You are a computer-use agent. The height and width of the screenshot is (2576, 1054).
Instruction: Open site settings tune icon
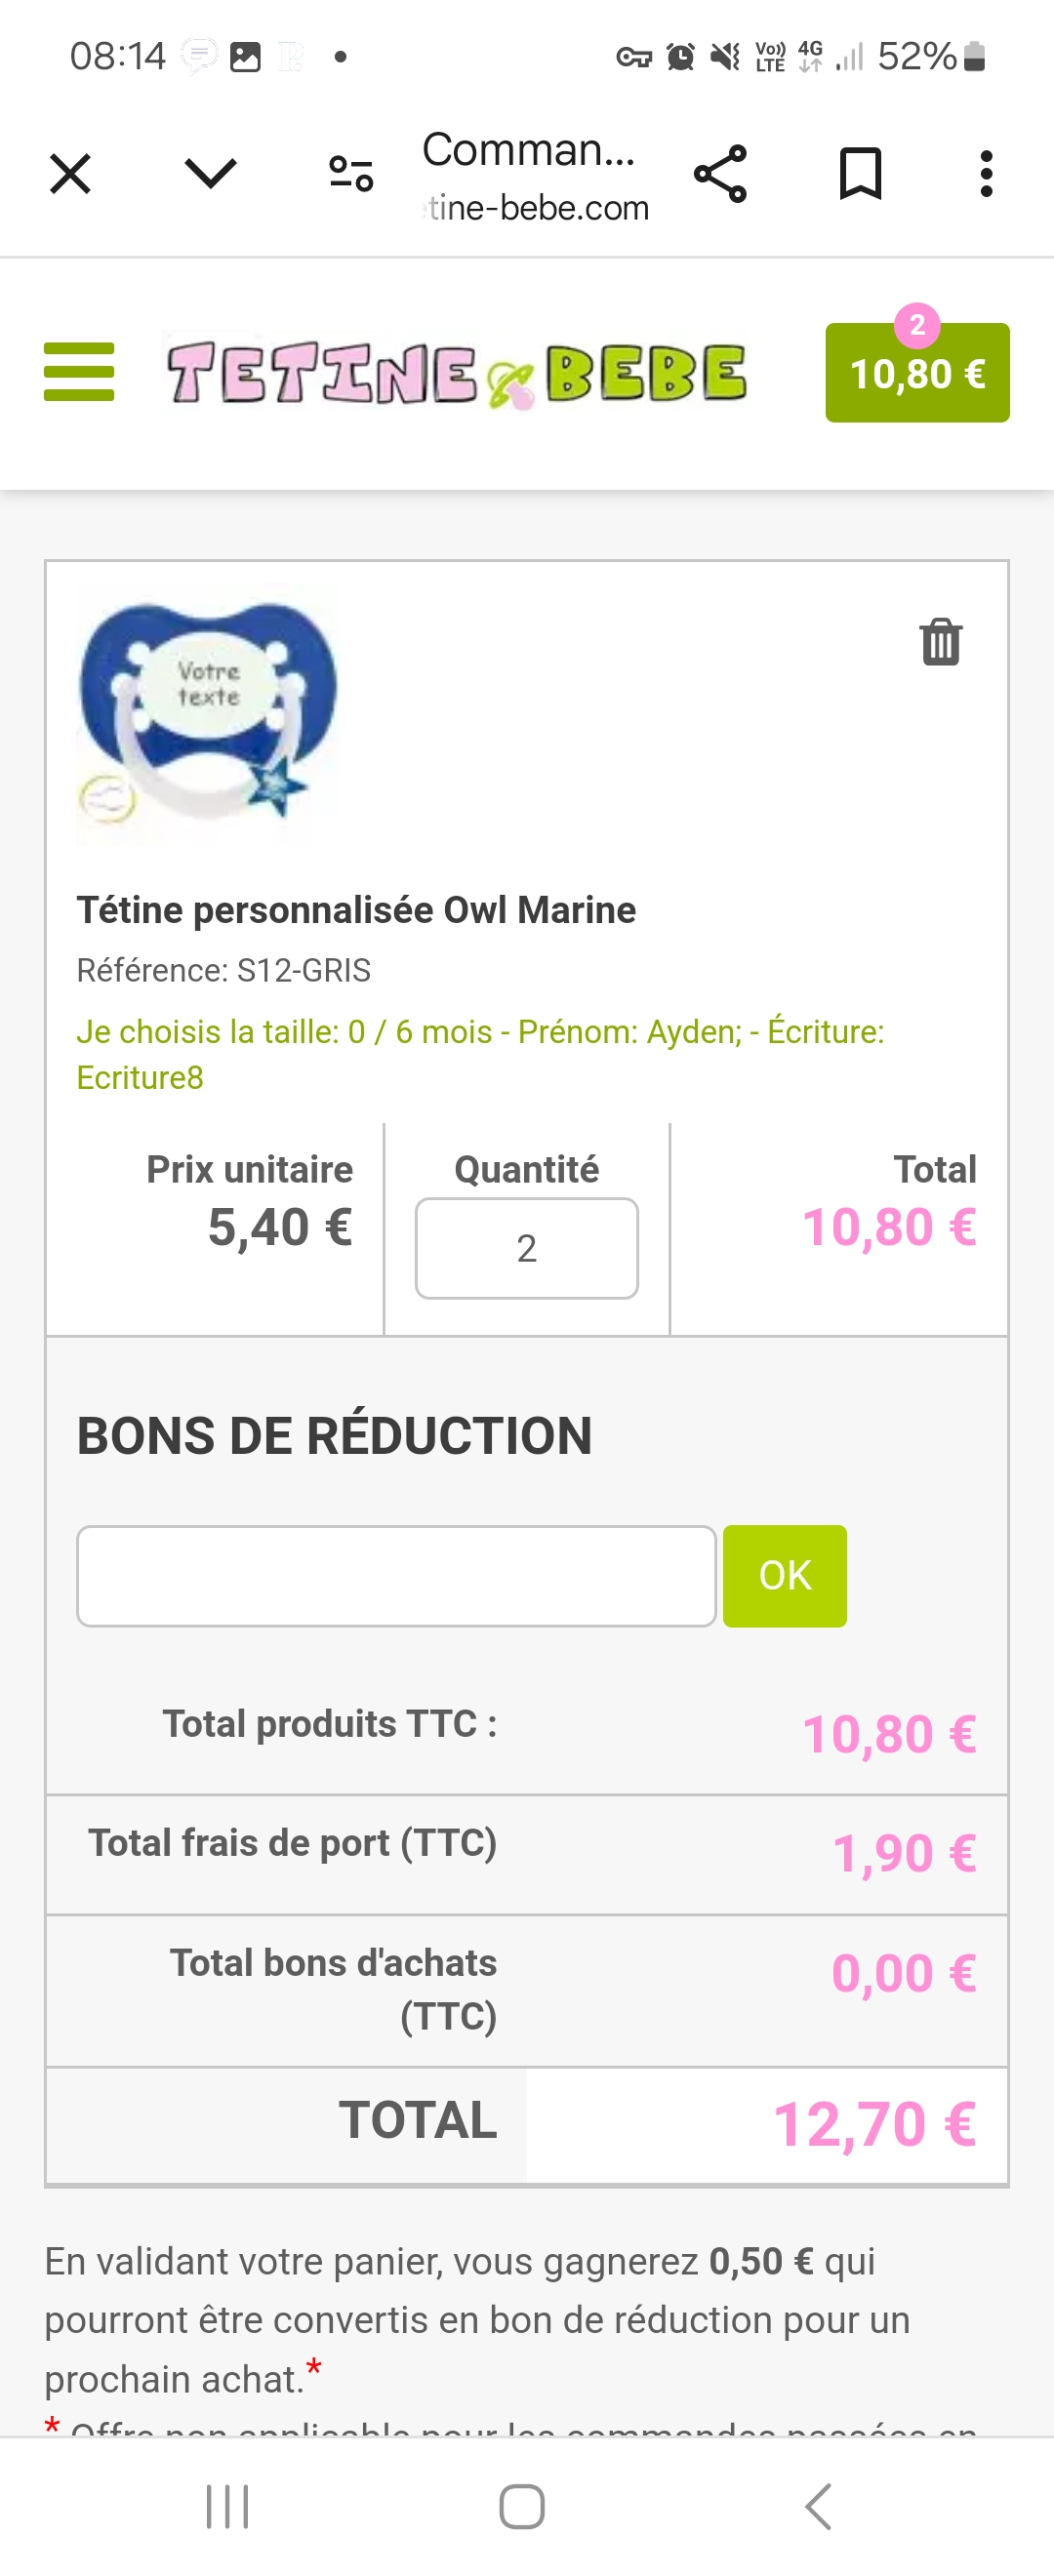pos(351,174)
